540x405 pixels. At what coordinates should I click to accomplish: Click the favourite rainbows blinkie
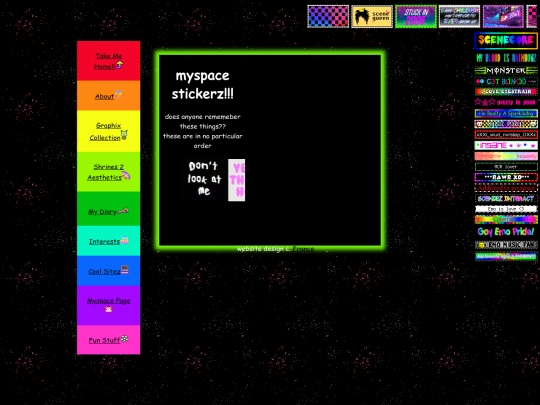506,256
